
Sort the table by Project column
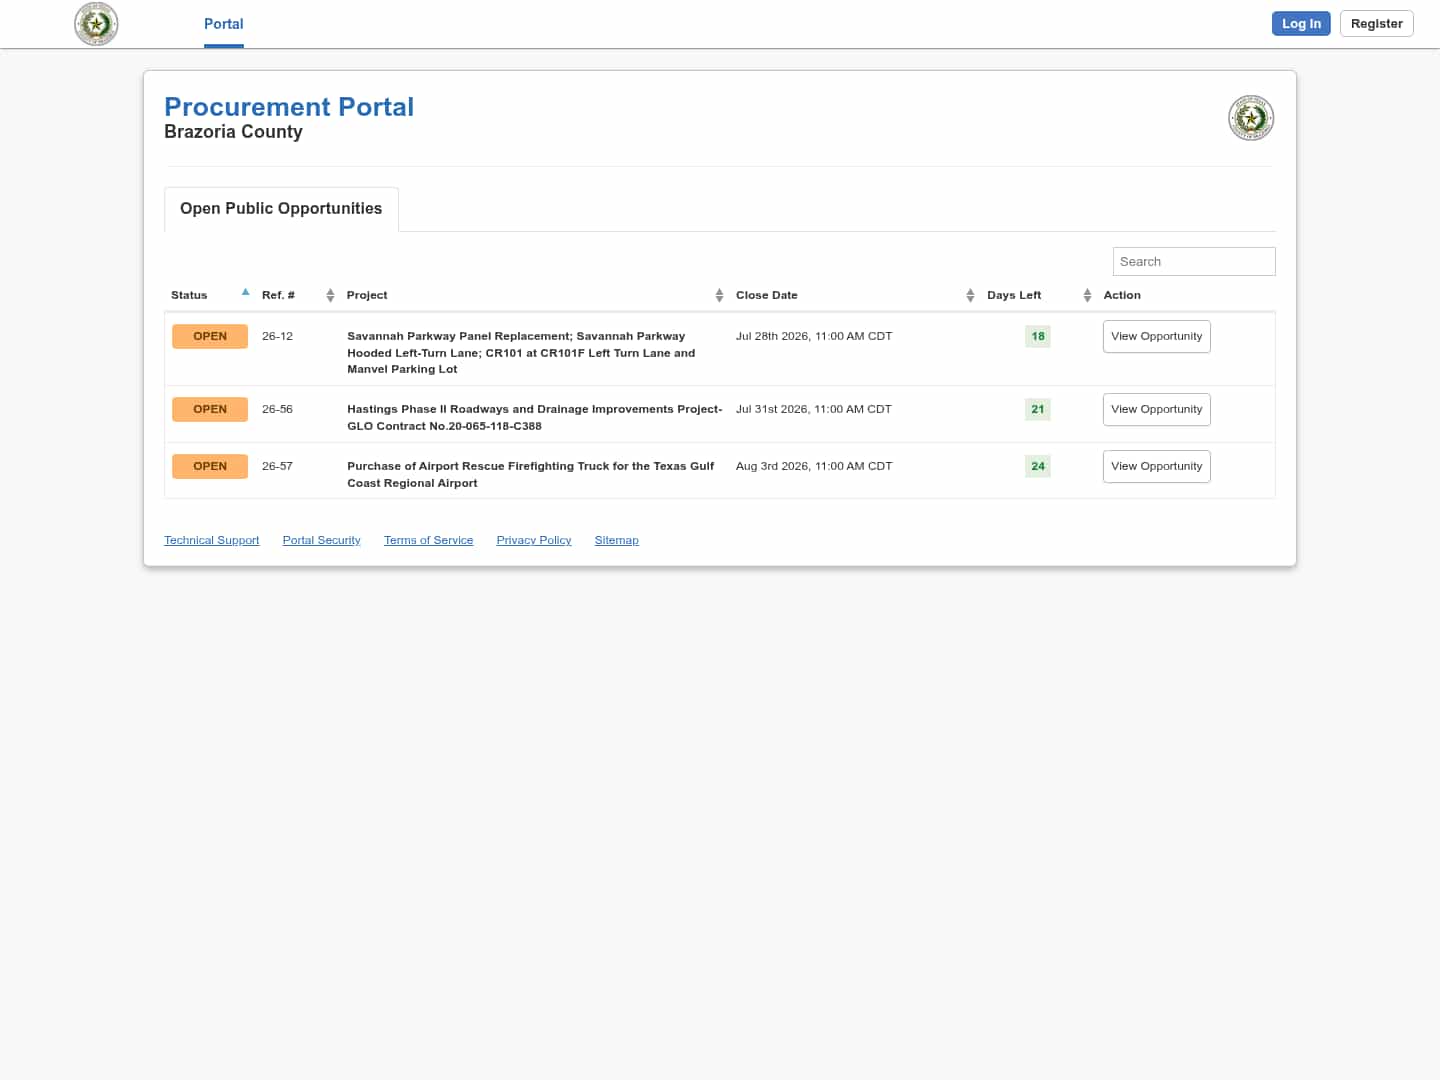pyautogui.click(x=719, y=295)
